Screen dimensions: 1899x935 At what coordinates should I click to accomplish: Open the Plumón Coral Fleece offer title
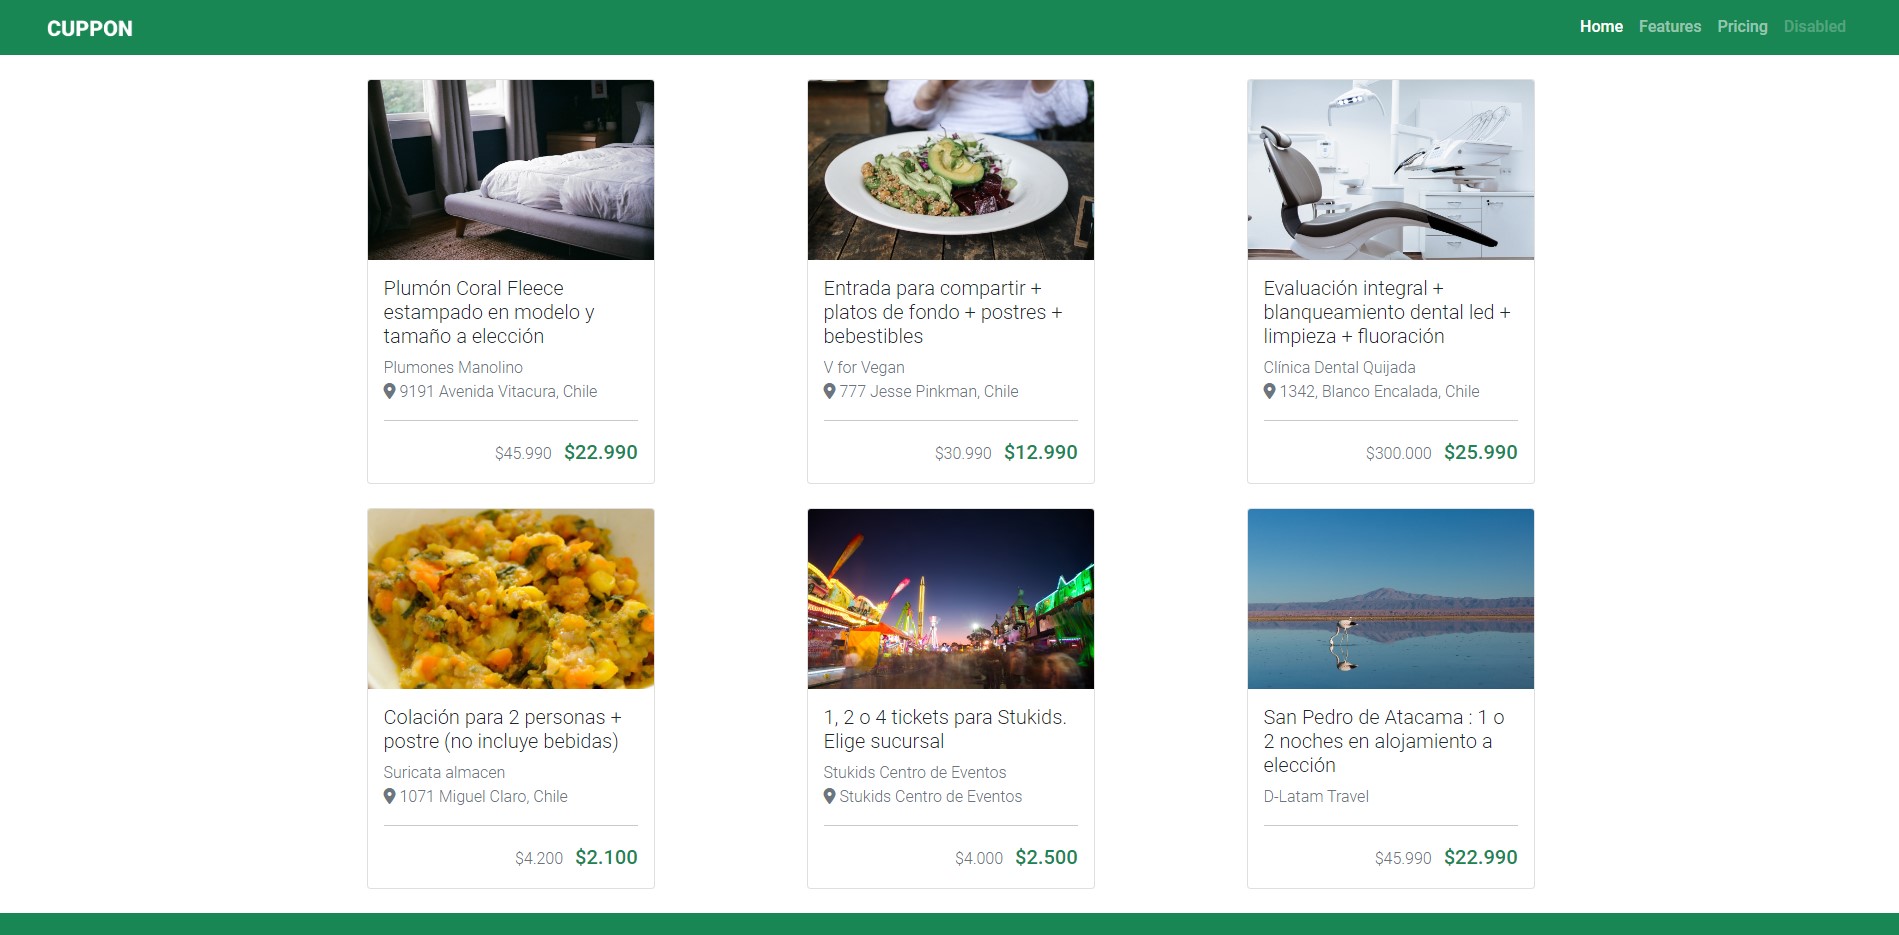click(489, 312)
